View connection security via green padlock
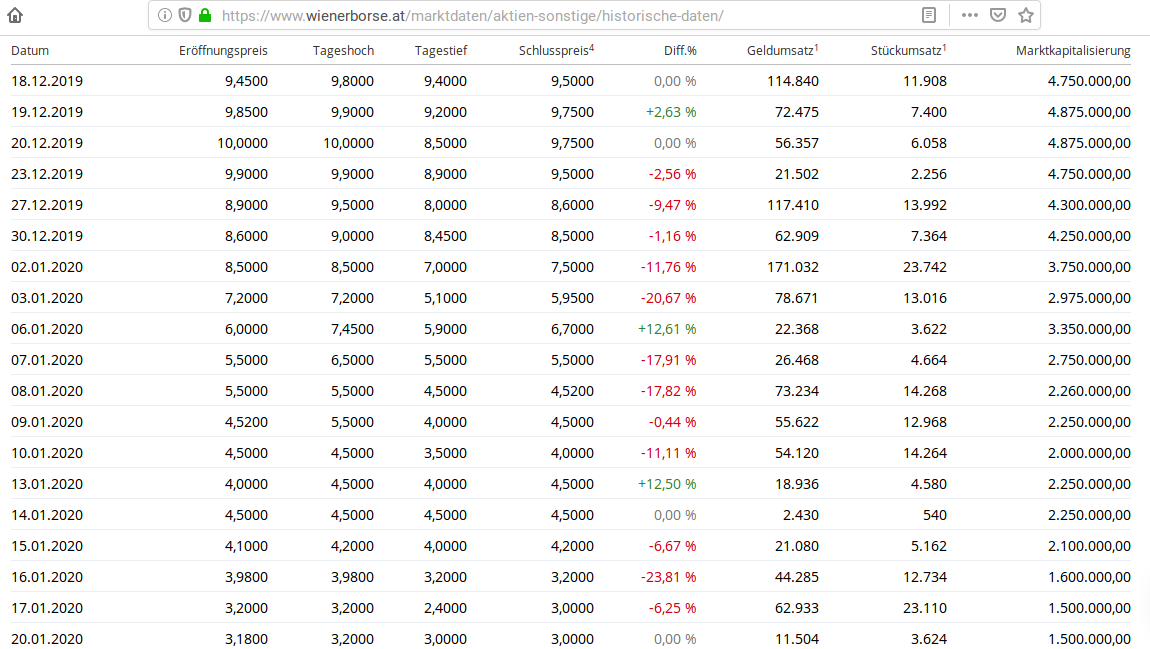Image resolution: width=1150 pixels, height=649 pixels. (205, 15)
